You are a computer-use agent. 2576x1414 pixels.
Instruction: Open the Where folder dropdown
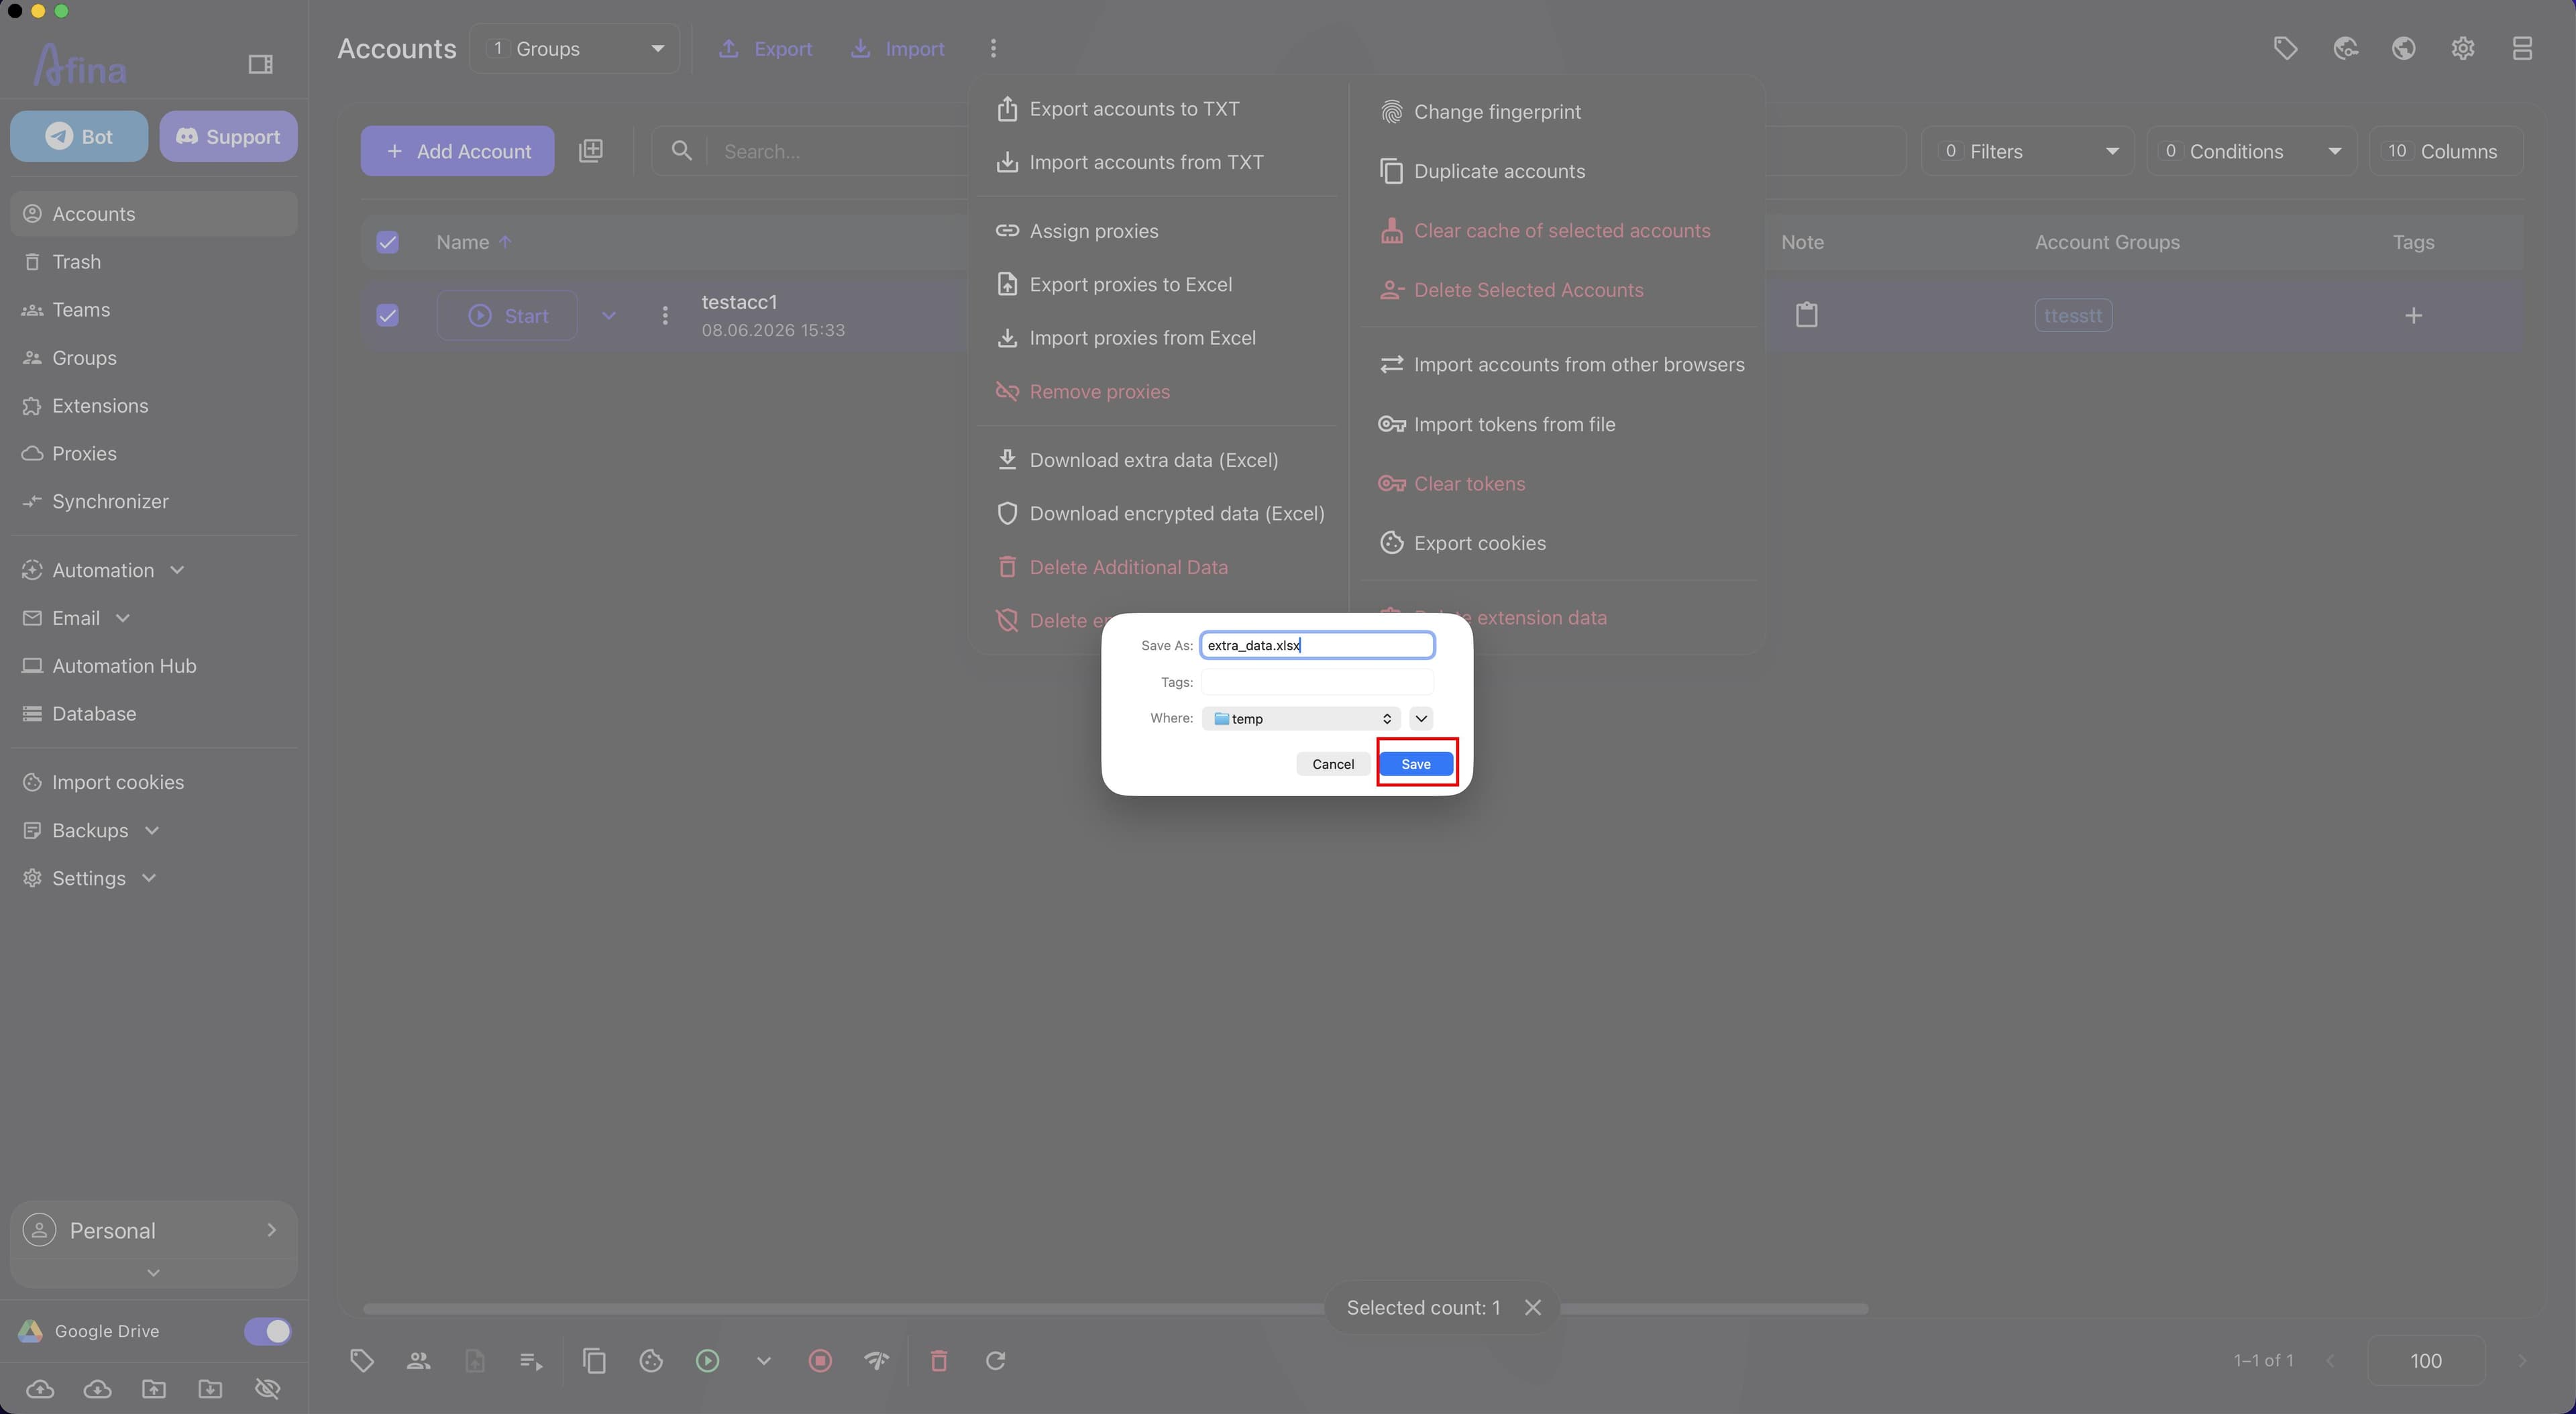pyautogui.click(x=1300, y=718)
